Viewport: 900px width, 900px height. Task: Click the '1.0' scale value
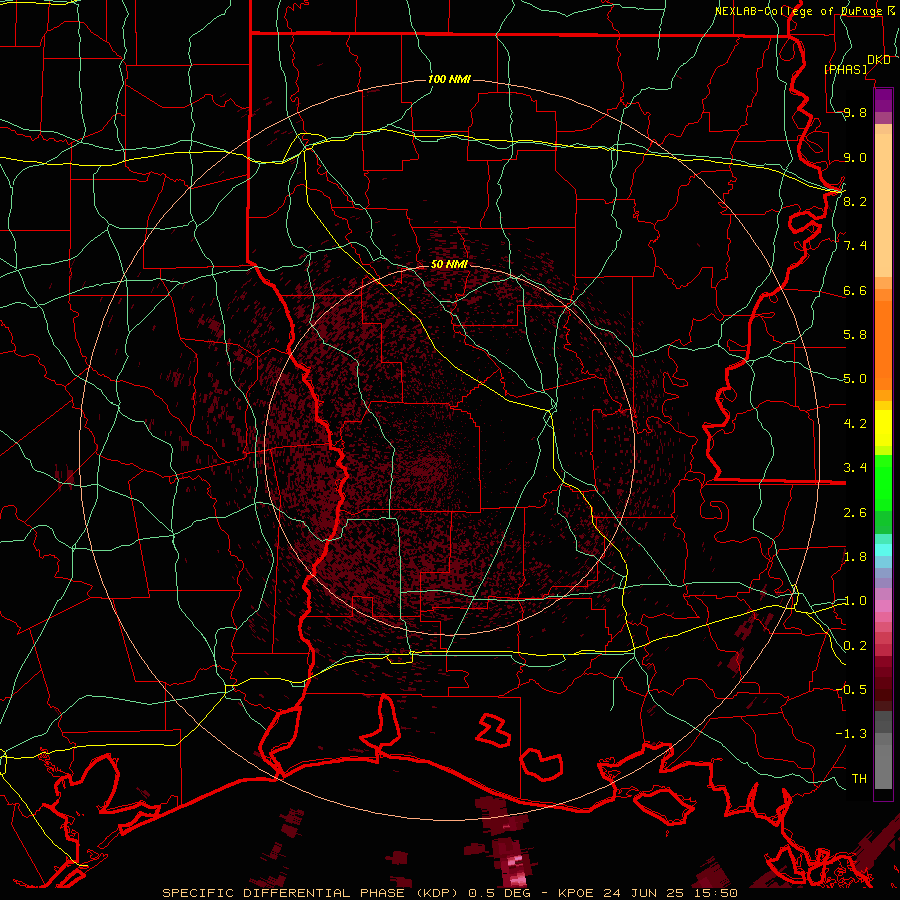[855, 600]
